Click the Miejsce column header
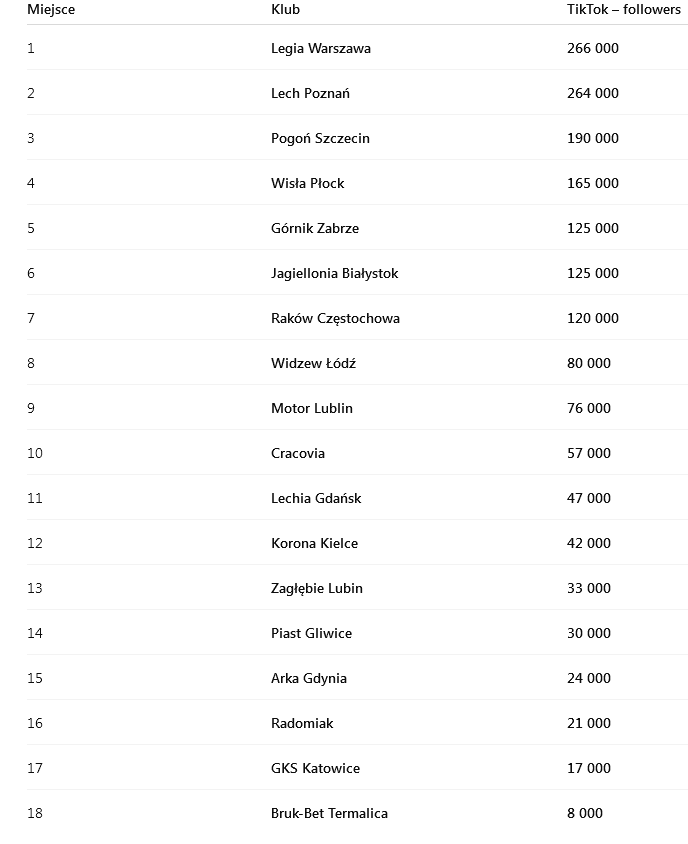 pos(51,9)
